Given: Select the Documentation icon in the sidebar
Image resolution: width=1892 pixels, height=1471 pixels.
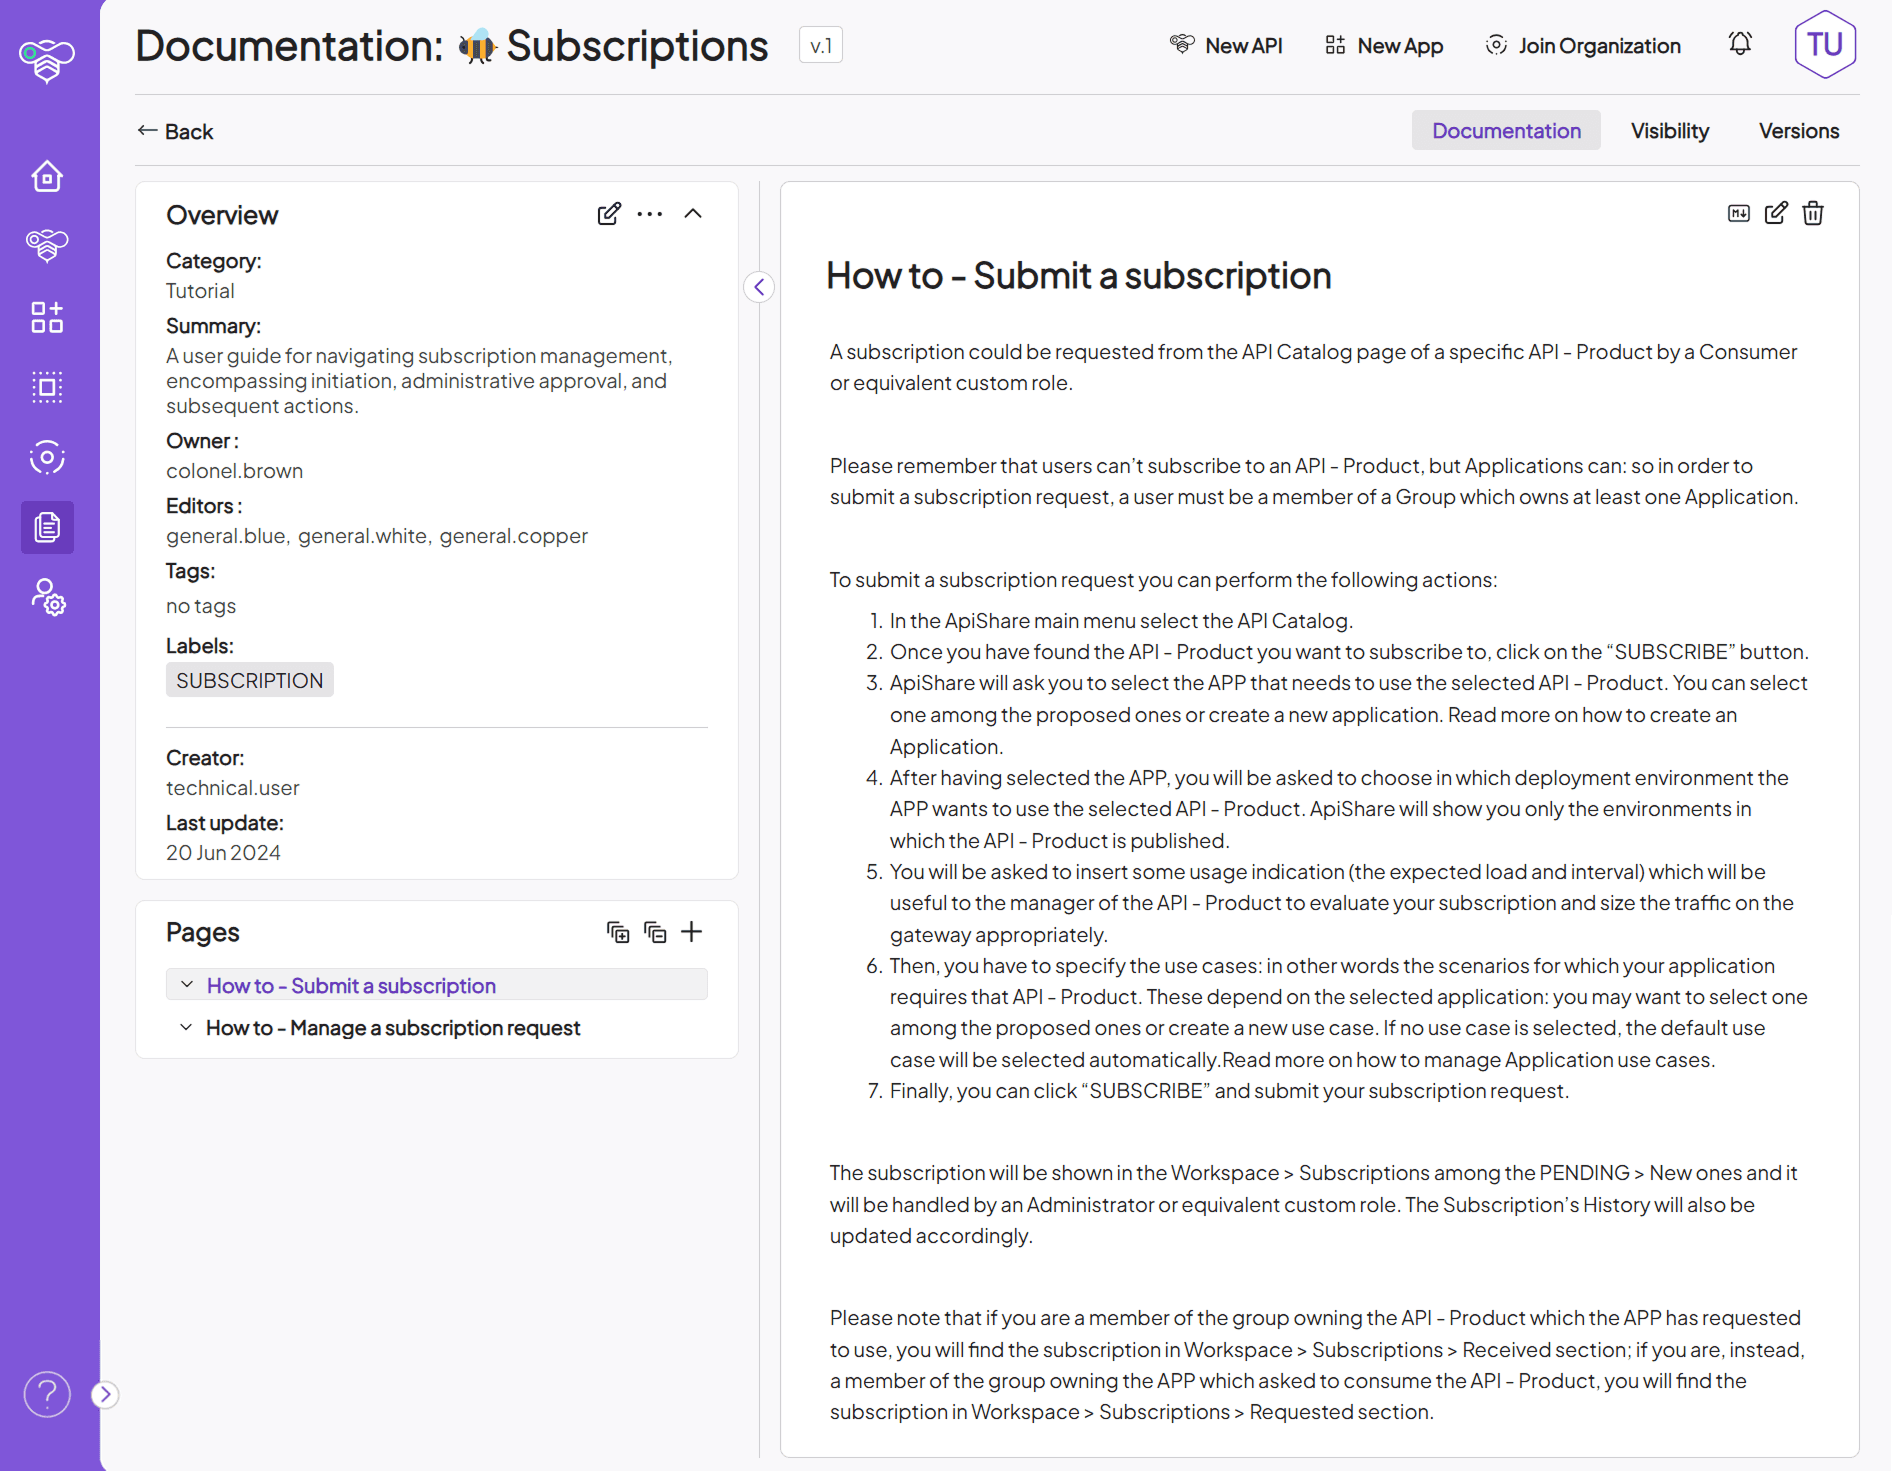Looking at the screenshot, I should point(46,527).
